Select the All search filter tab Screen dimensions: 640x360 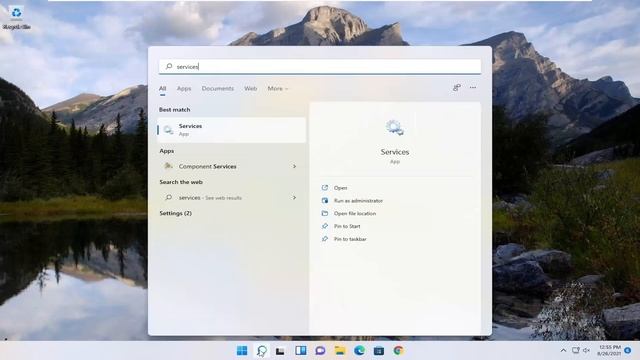162,89
